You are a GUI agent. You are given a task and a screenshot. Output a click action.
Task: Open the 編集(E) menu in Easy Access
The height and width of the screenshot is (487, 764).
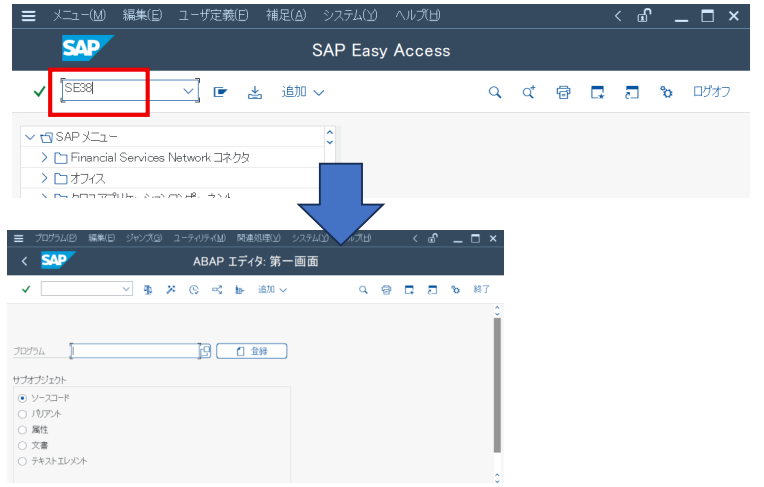(x=142, y=16)
